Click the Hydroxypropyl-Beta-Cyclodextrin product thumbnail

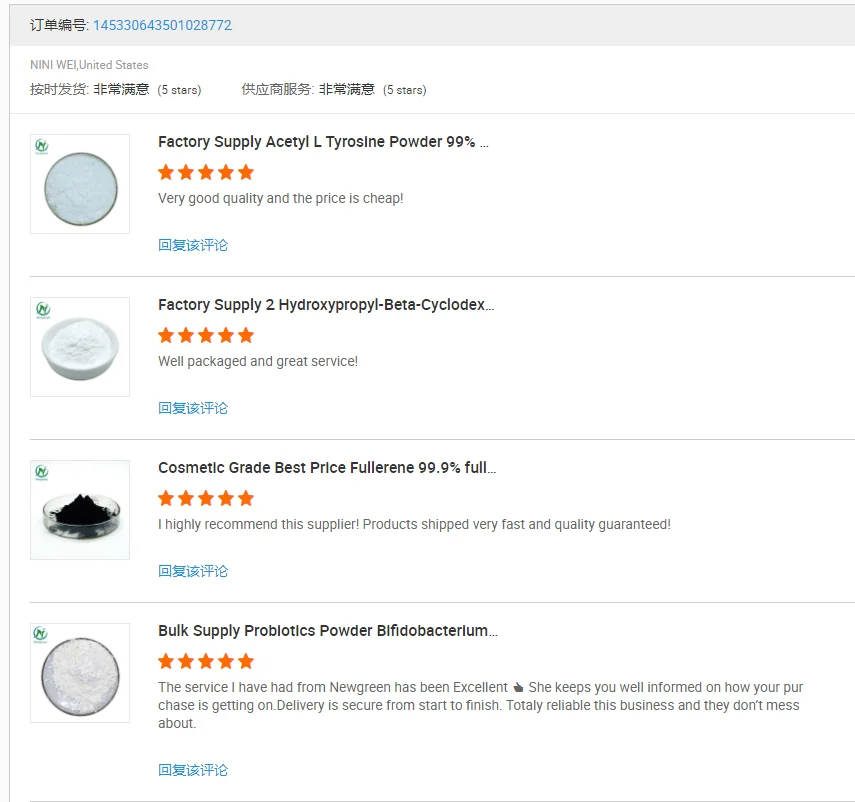click(x=80, y=347)
